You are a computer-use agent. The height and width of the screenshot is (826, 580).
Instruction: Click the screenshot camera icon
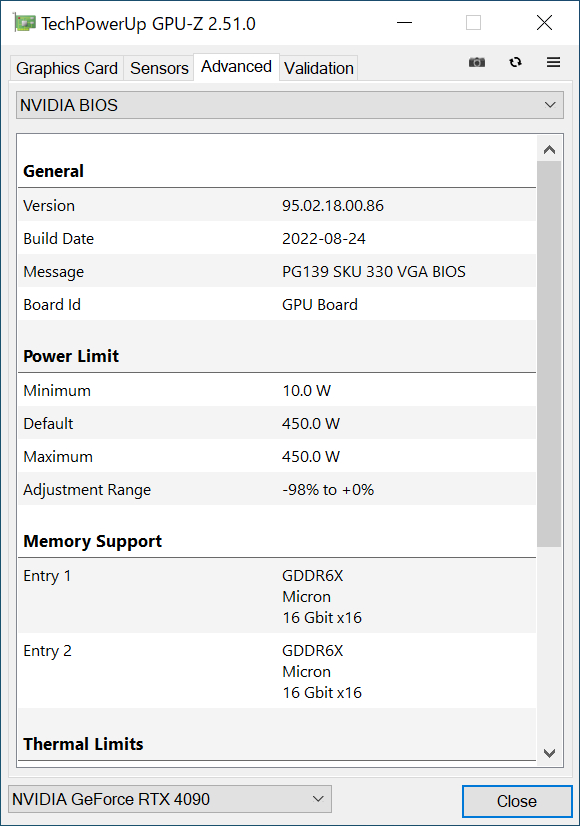pos(477,62)
